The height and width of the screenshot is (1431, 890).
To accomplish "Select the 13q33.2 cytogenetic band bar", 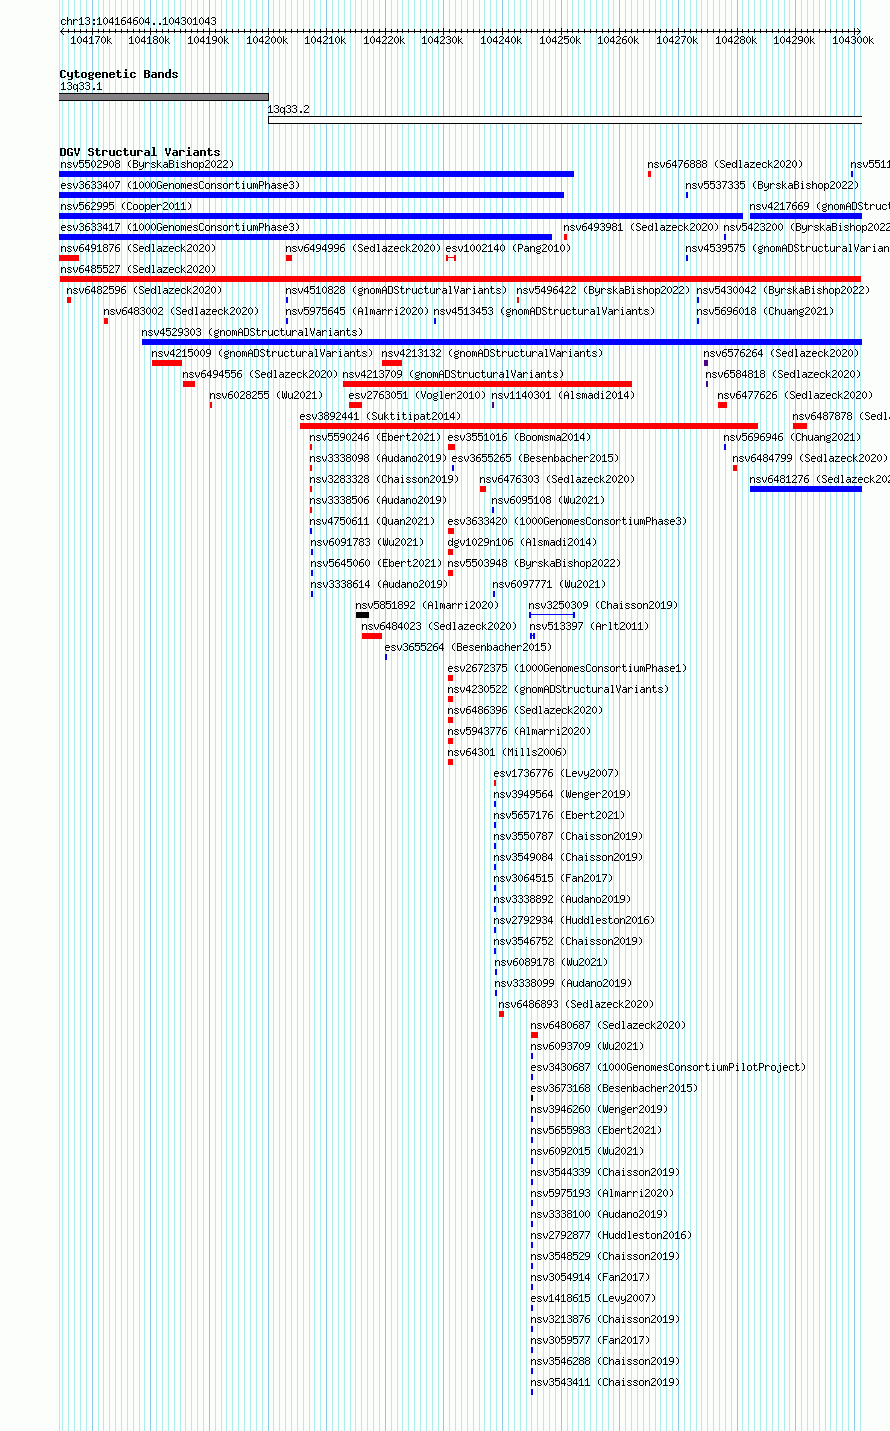I will tap(565, 120).
